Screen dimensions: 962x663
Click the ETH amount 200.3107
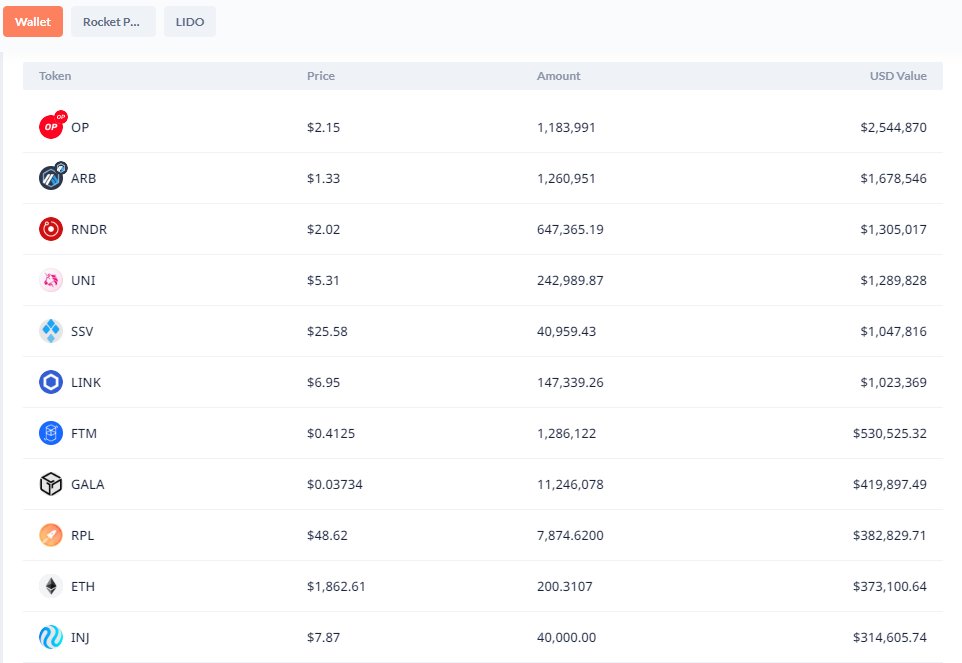tap(564, 586)
